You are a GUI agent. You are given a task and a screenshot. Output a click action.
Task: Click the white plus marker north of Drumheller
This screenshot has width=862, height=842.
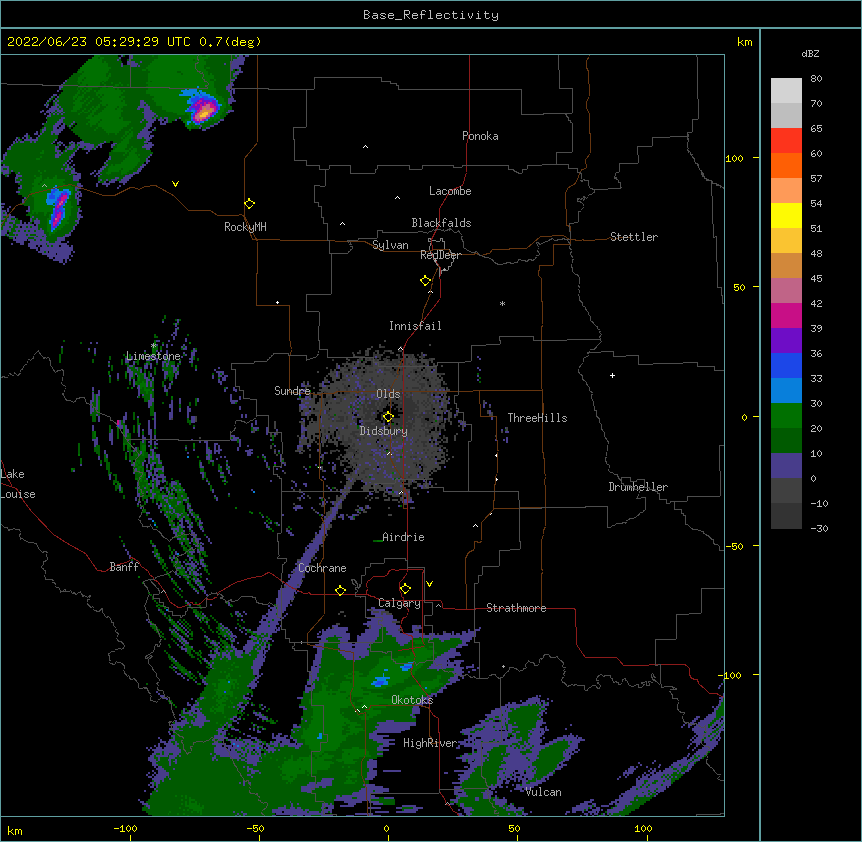pos(612,375)
